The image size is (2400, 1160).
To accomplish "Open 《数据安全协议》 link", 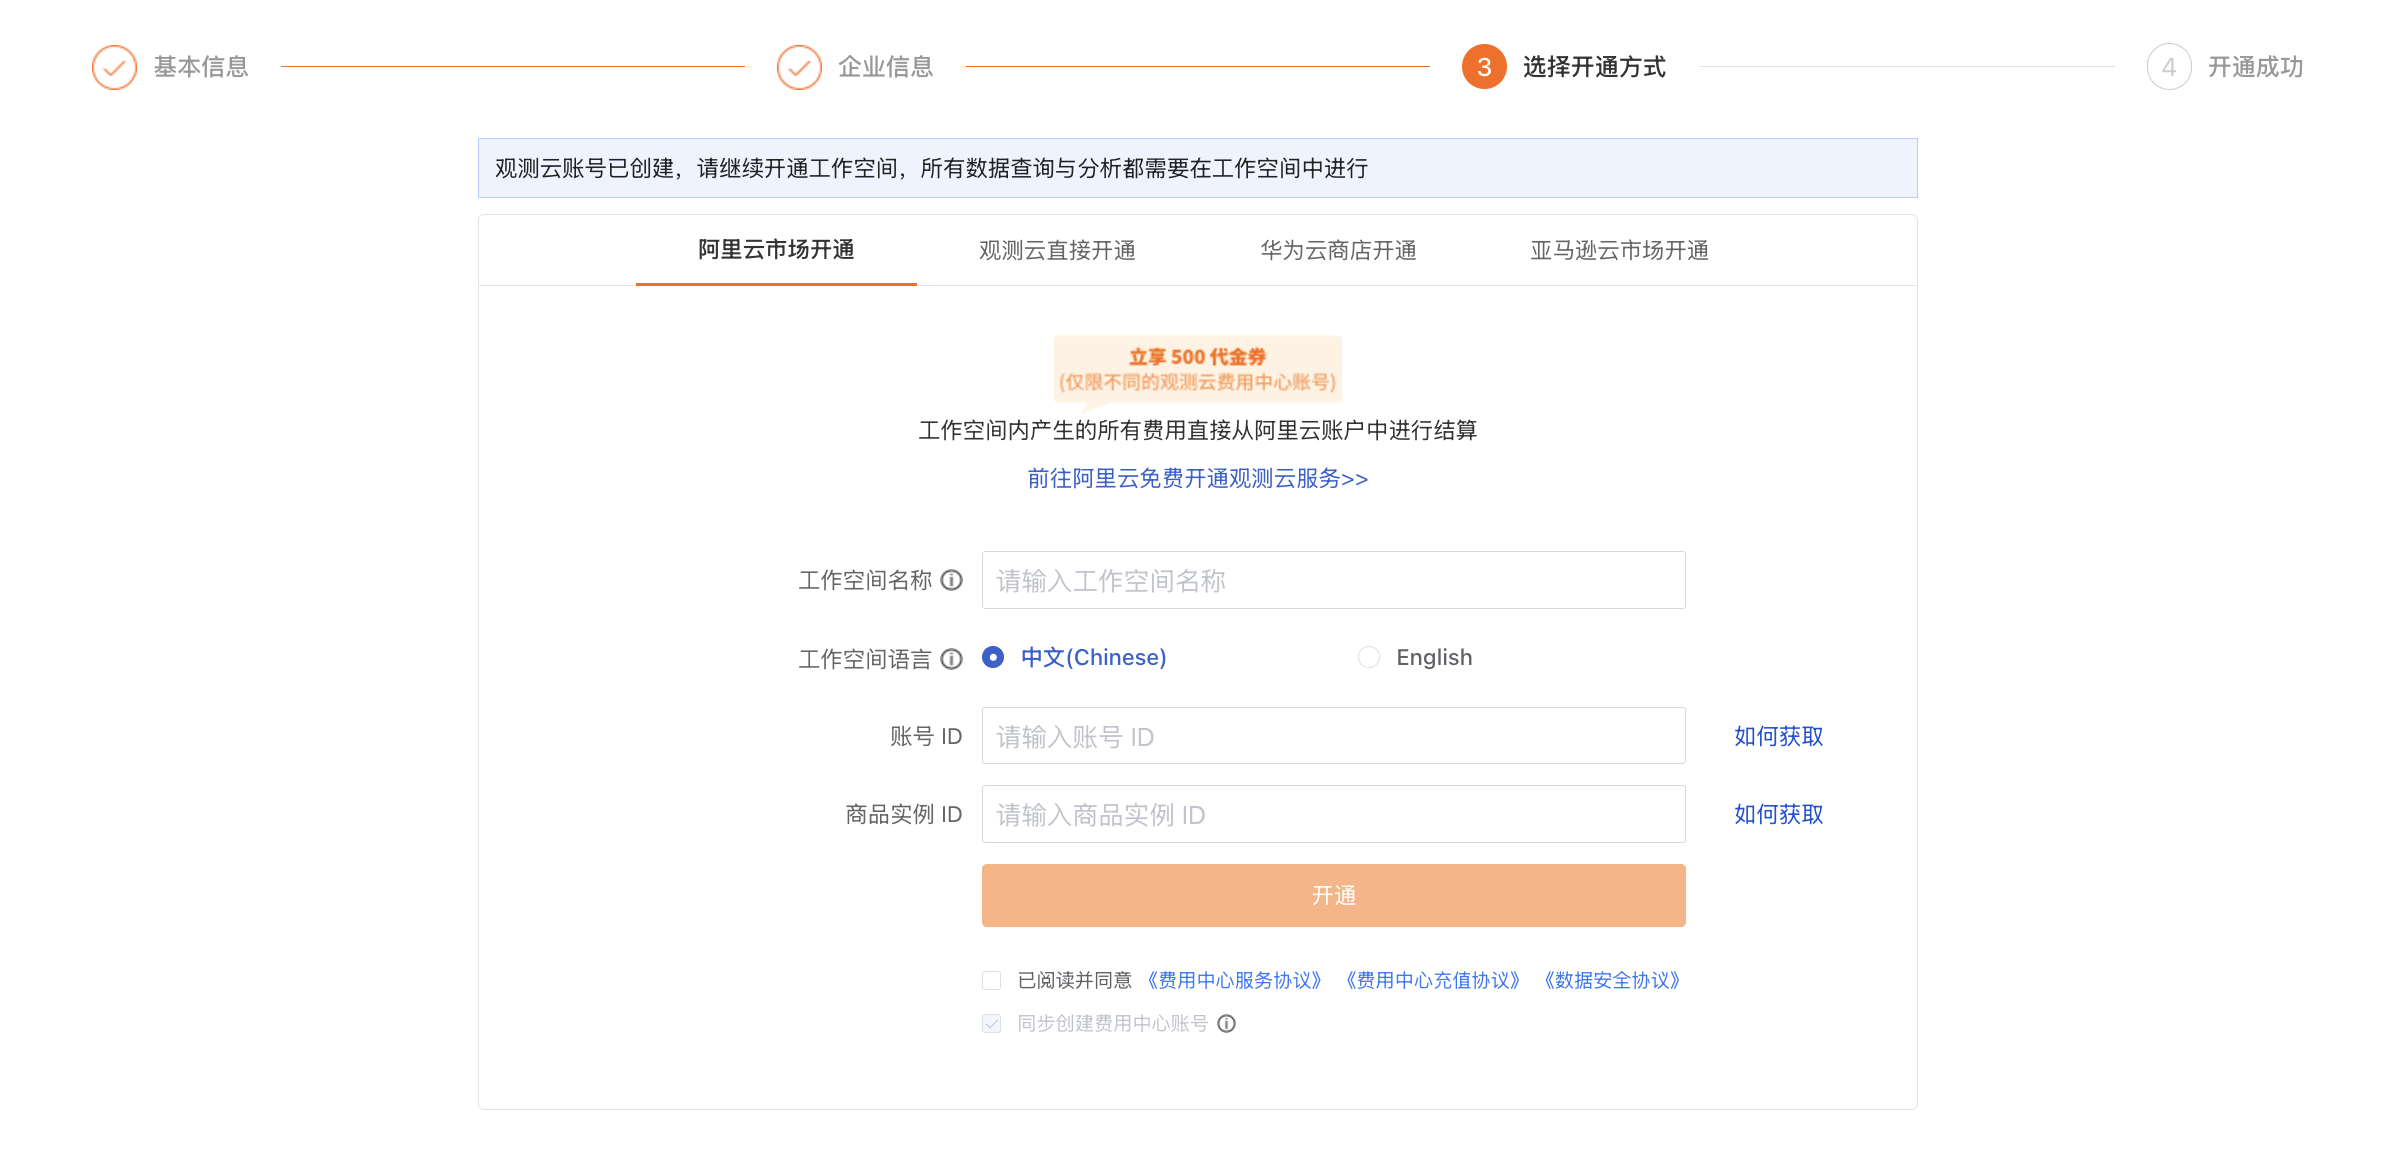I will point(1612,980).
